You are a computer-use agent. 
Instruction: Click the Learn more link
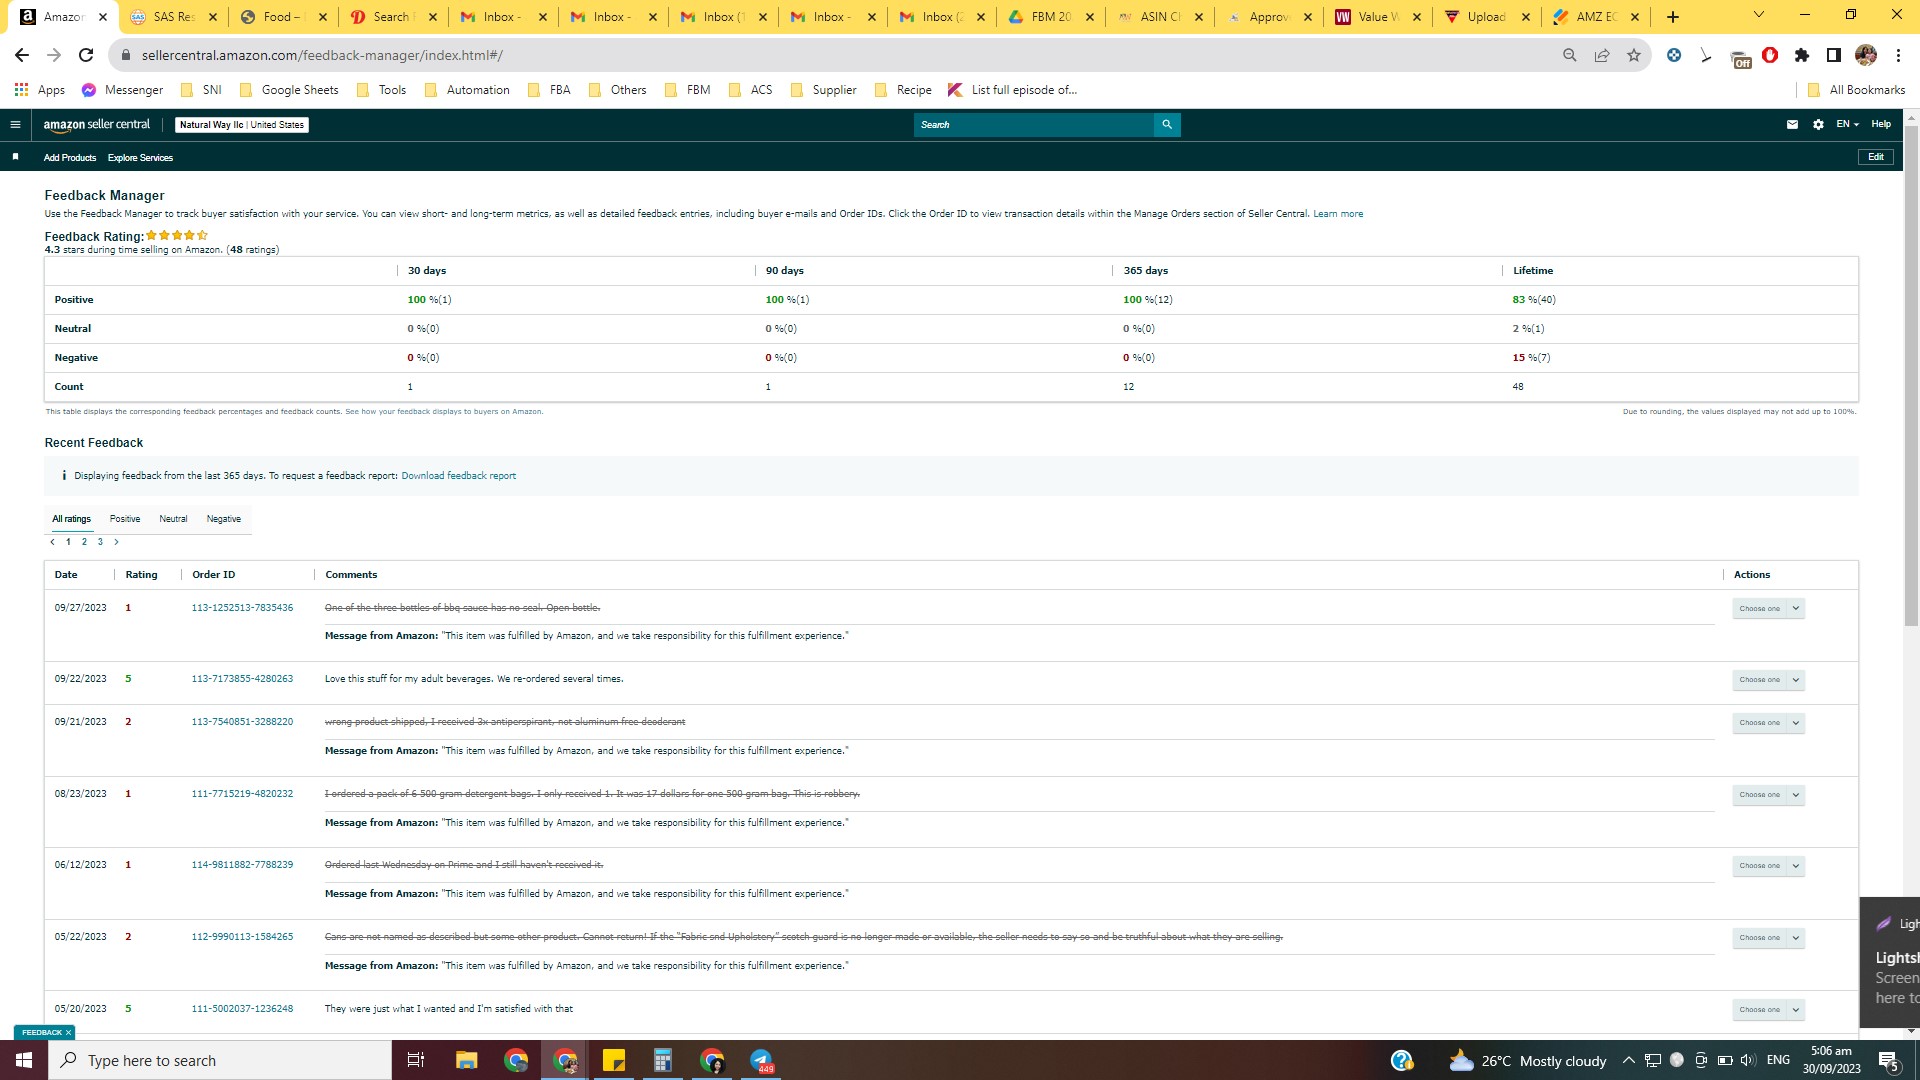pyautogui.click(x=1338, y=214)
